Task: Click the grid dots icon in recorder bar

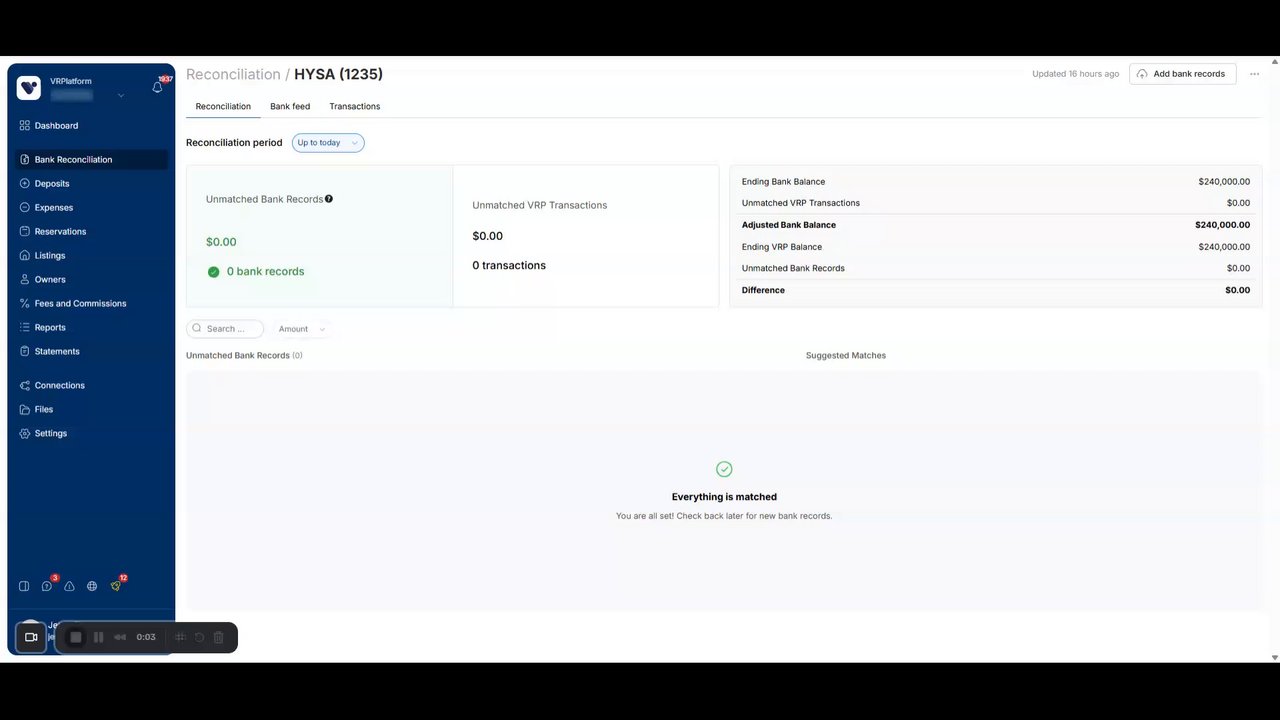Action: click(181, 637)
